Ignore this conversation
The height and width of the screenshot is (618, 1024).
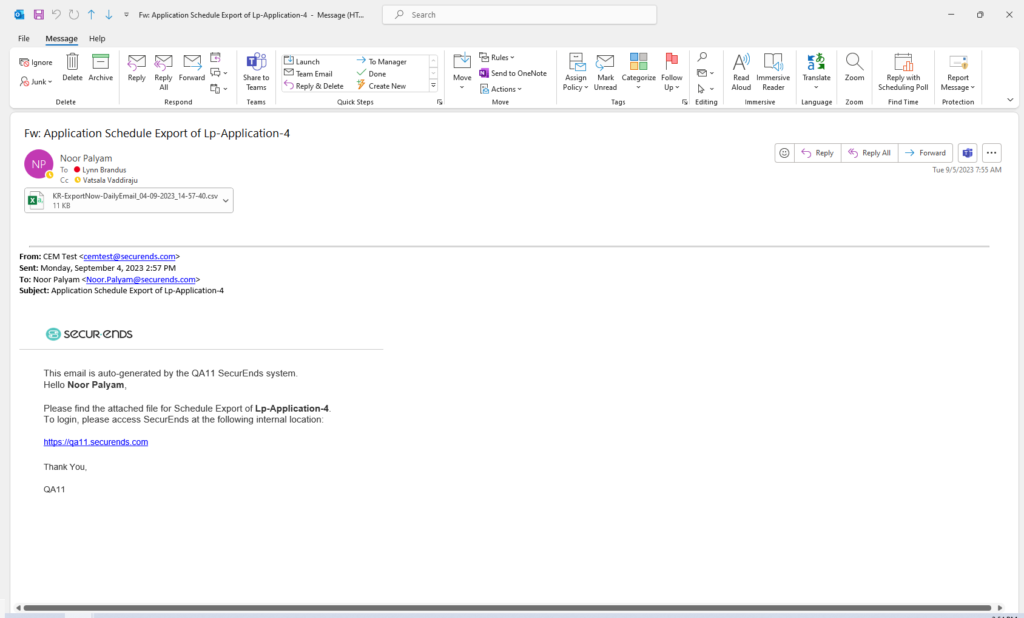(x=36, y=62)
